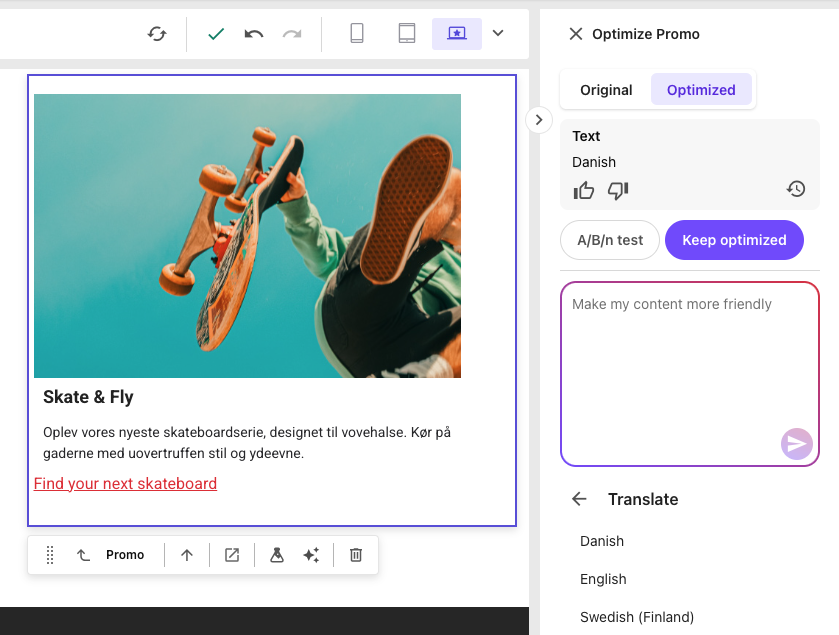
Task: Go back from the Translate section
Action: [x=579, y=499]
